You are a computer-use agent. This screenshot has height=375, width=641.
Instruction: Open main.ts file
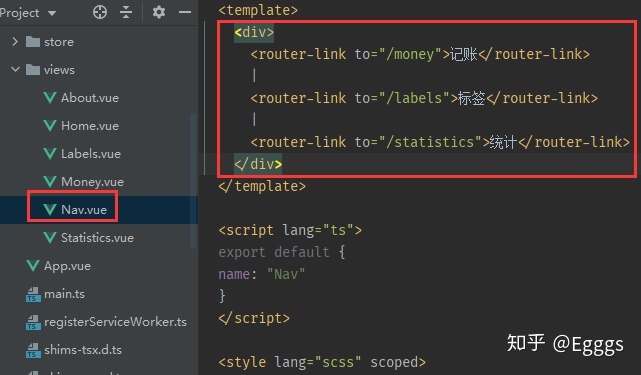[64, 294]
